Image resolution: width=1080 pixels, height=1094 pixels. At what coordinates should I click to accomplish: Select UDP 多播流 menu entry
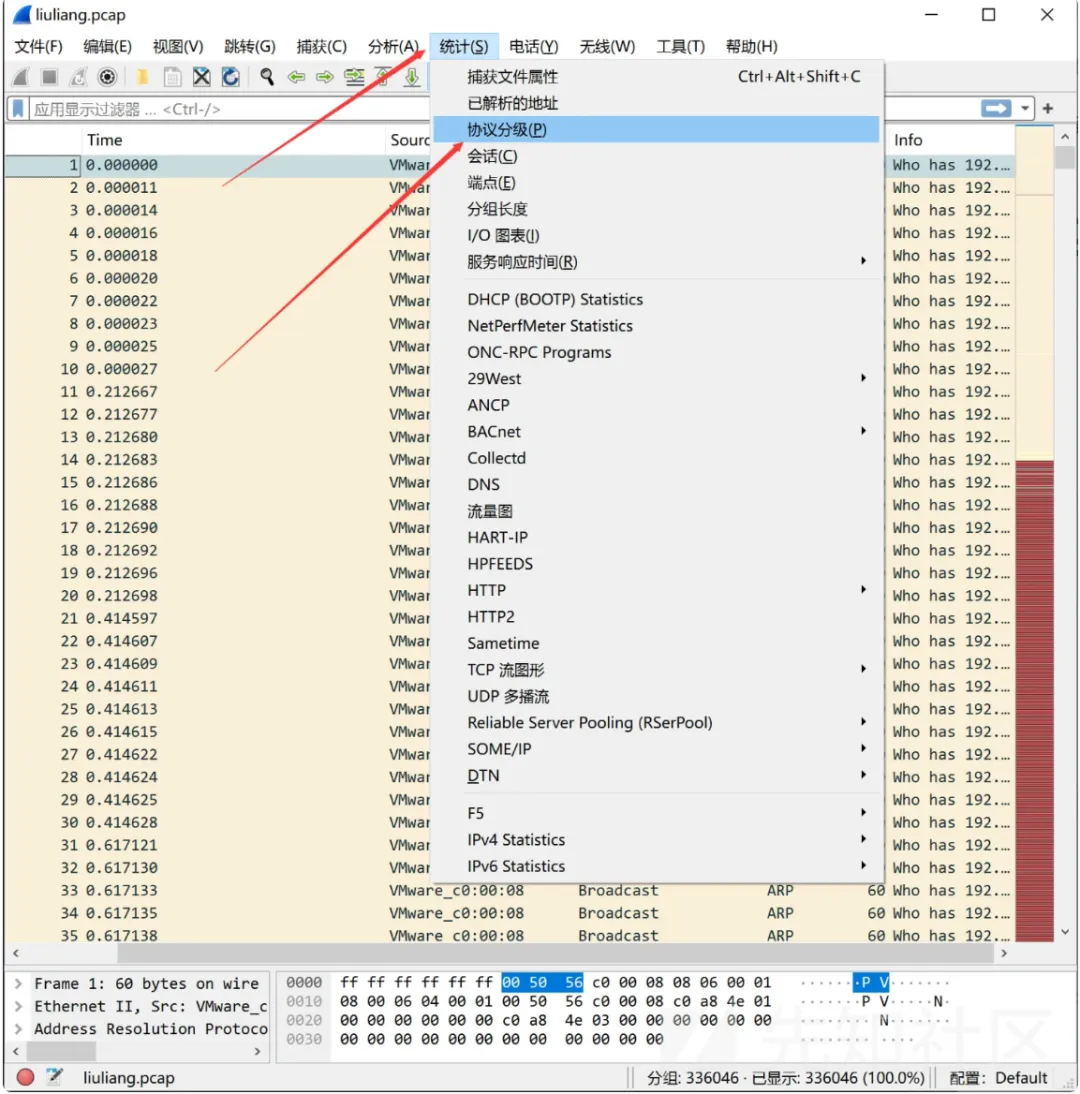(x=656, y=696)
